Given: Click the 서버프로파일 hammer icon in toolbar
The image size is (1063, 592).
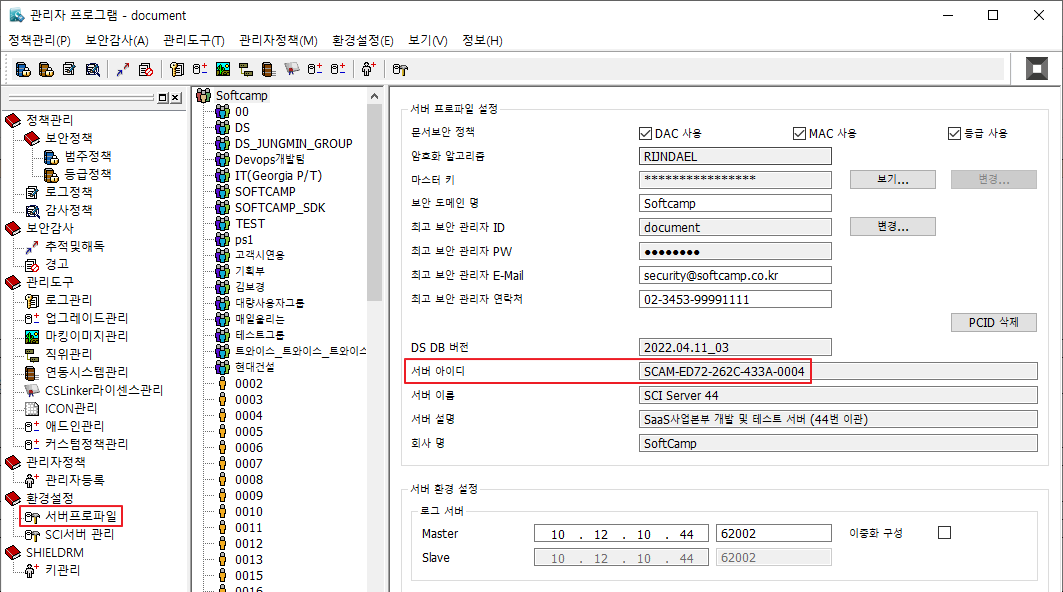Looking at the screenshot, I should (400, 69).
